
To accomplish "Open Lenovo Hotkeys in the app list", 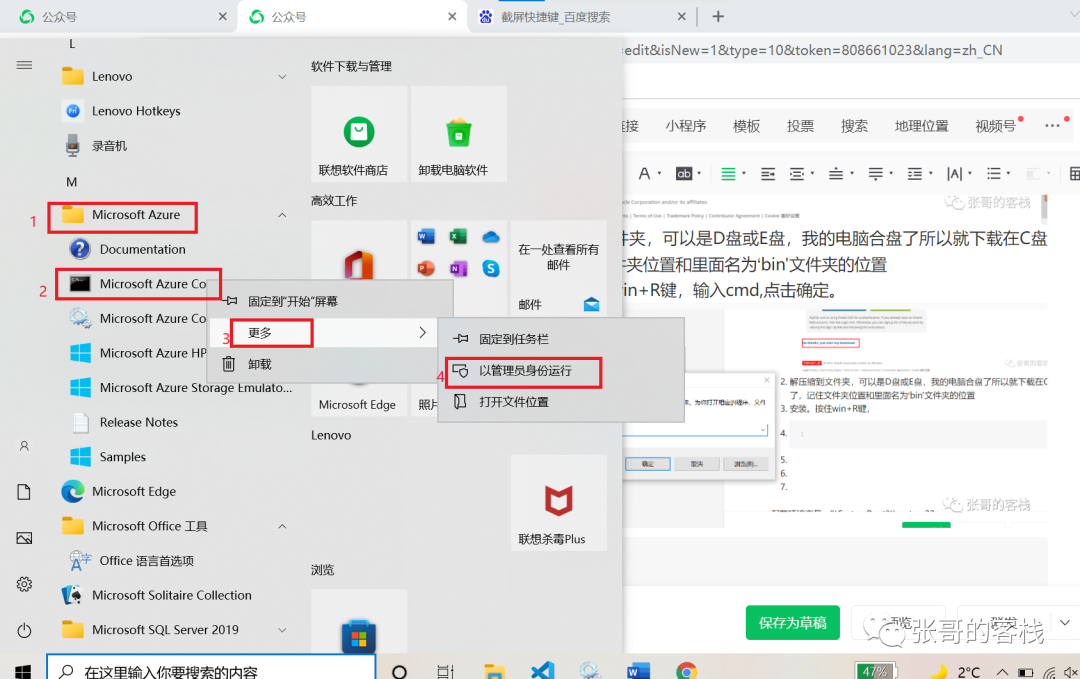I will tap(121, 111).
